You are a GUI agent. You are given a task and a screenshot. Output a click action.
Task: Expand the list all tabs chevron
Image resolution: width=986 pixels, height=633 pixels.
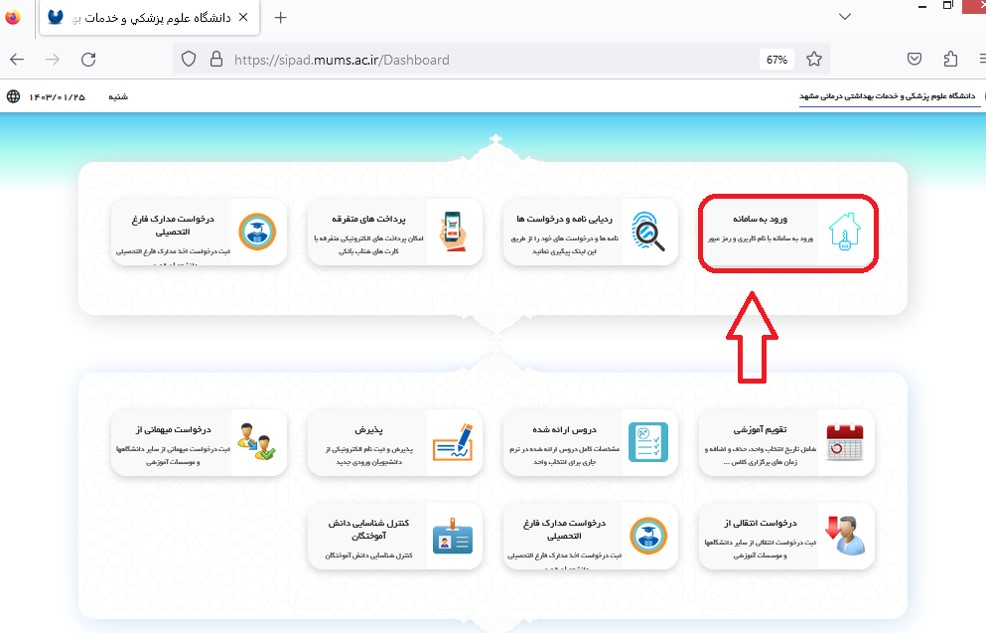pos(845,17)
